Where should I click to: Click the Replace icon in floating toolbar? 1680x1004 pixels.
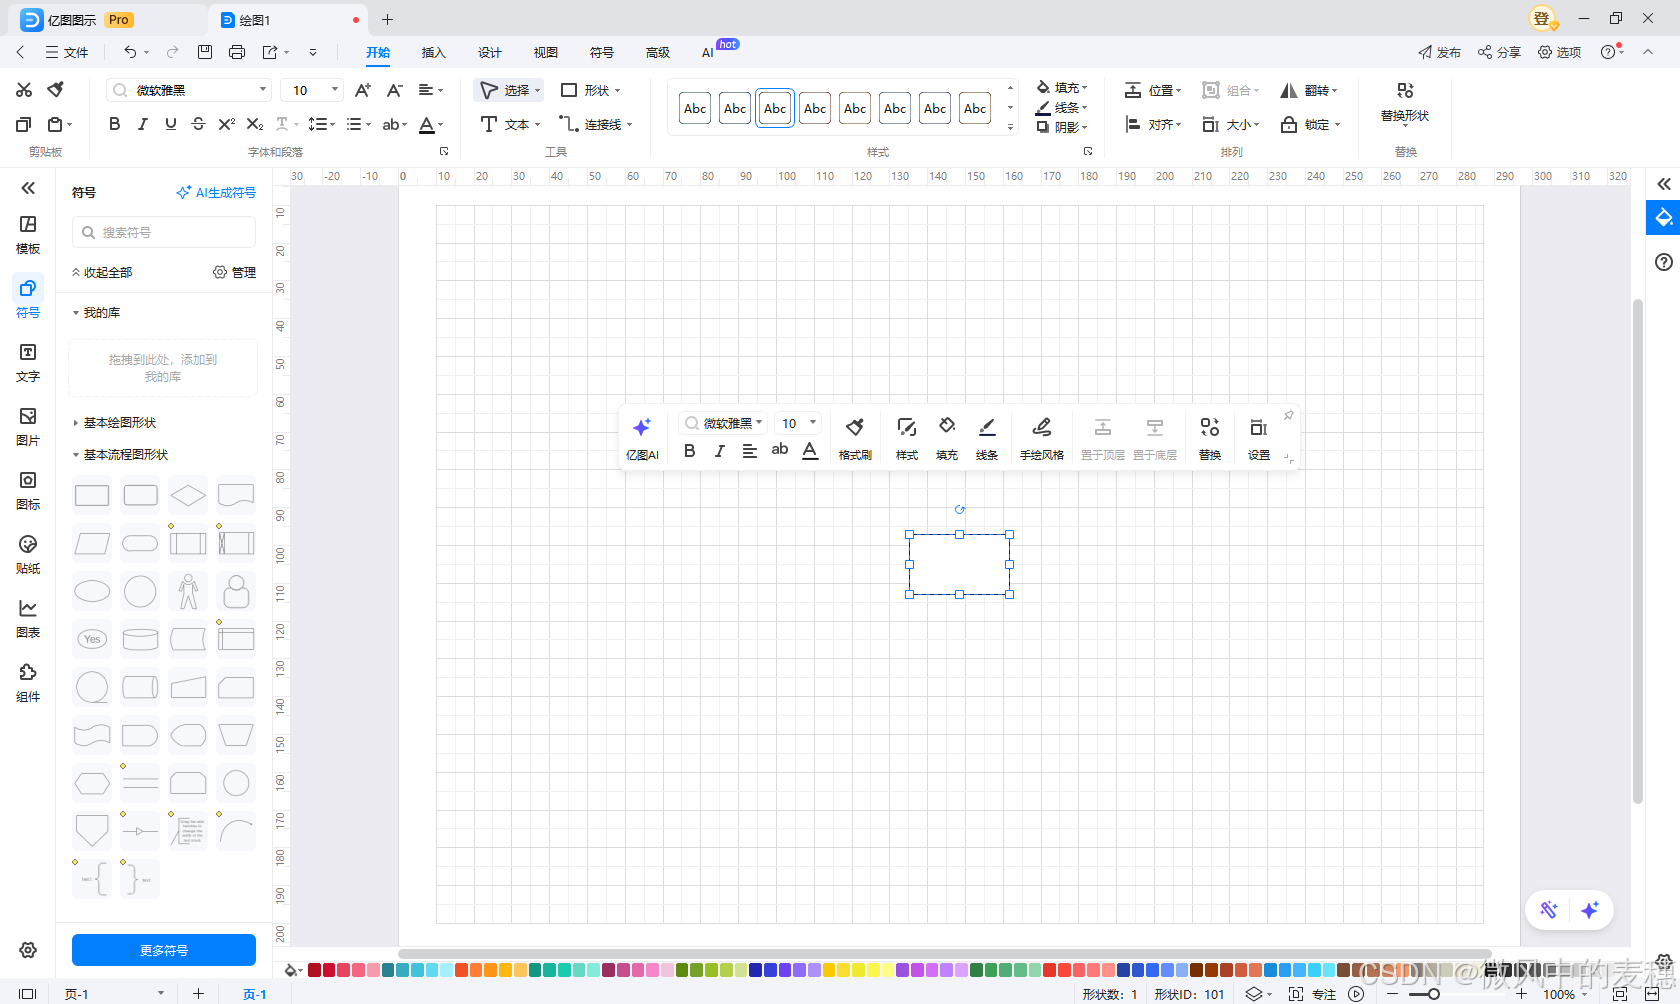click(1210, 437)
